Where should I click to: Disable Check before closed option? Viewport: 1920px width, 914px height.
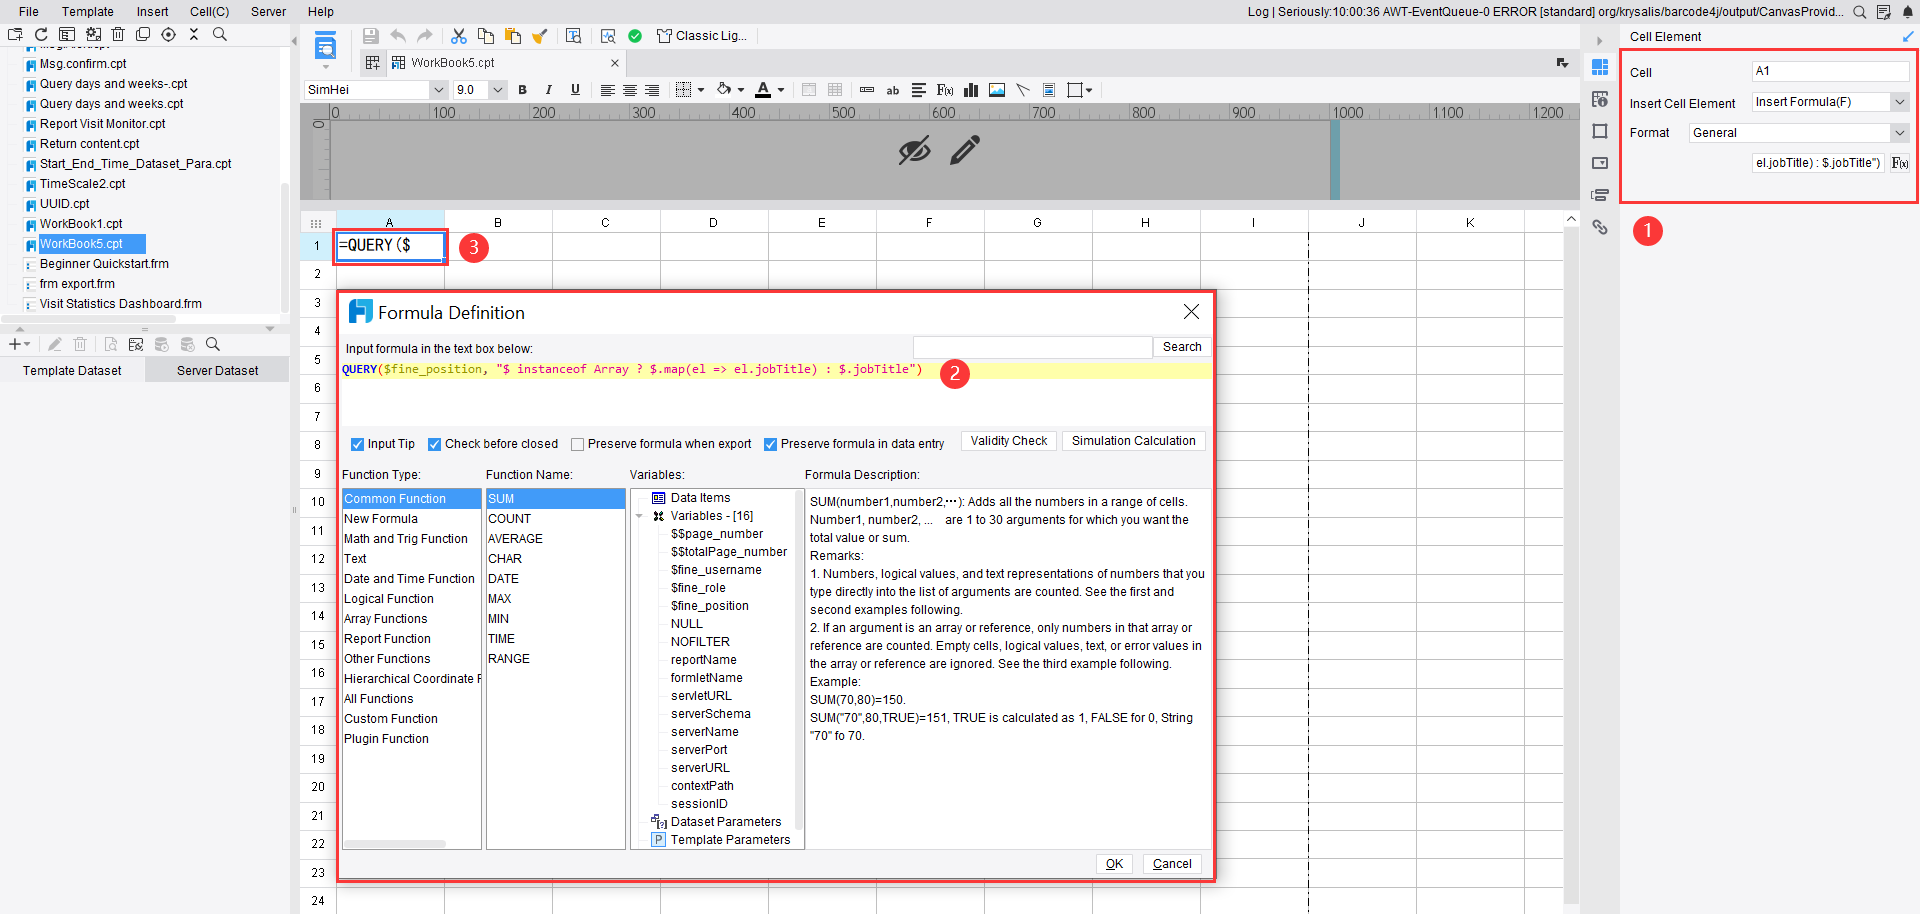435,444
